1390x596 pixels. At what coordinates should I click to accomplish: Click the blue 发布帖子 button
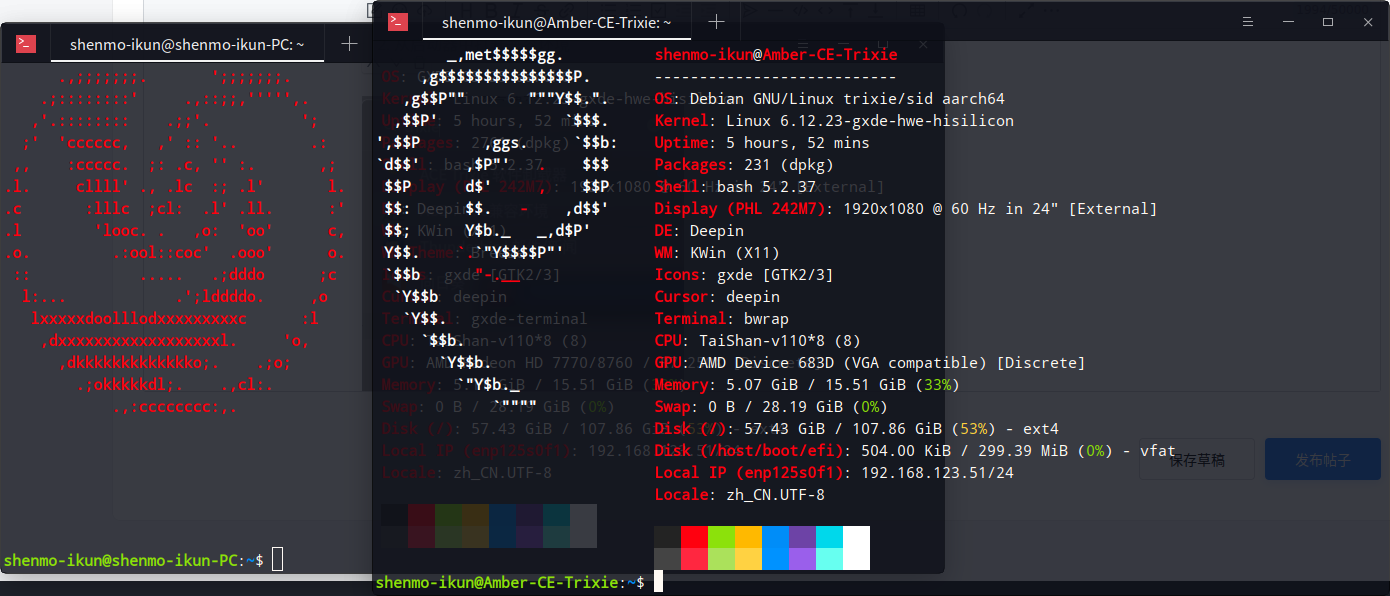click(x=1323, y=460)
